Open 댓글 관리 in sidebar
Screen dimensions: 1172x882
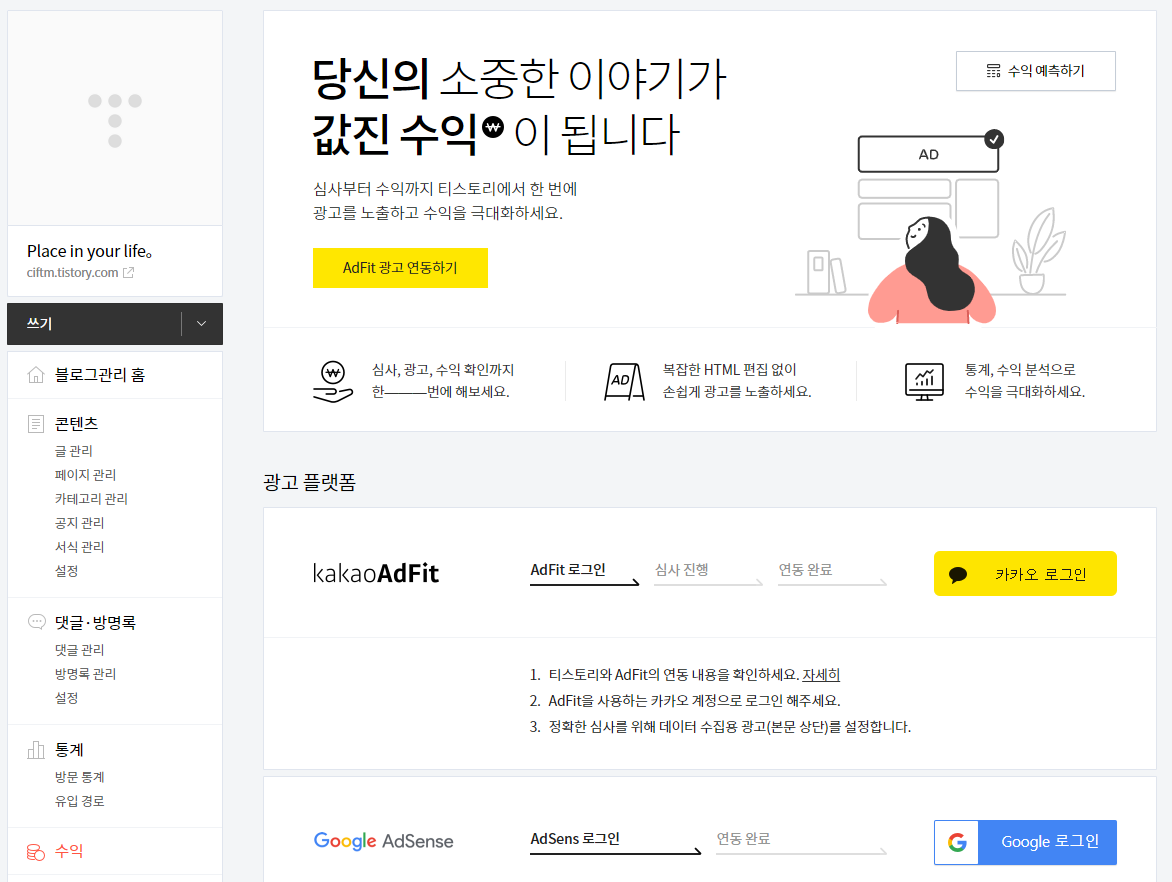79,650
